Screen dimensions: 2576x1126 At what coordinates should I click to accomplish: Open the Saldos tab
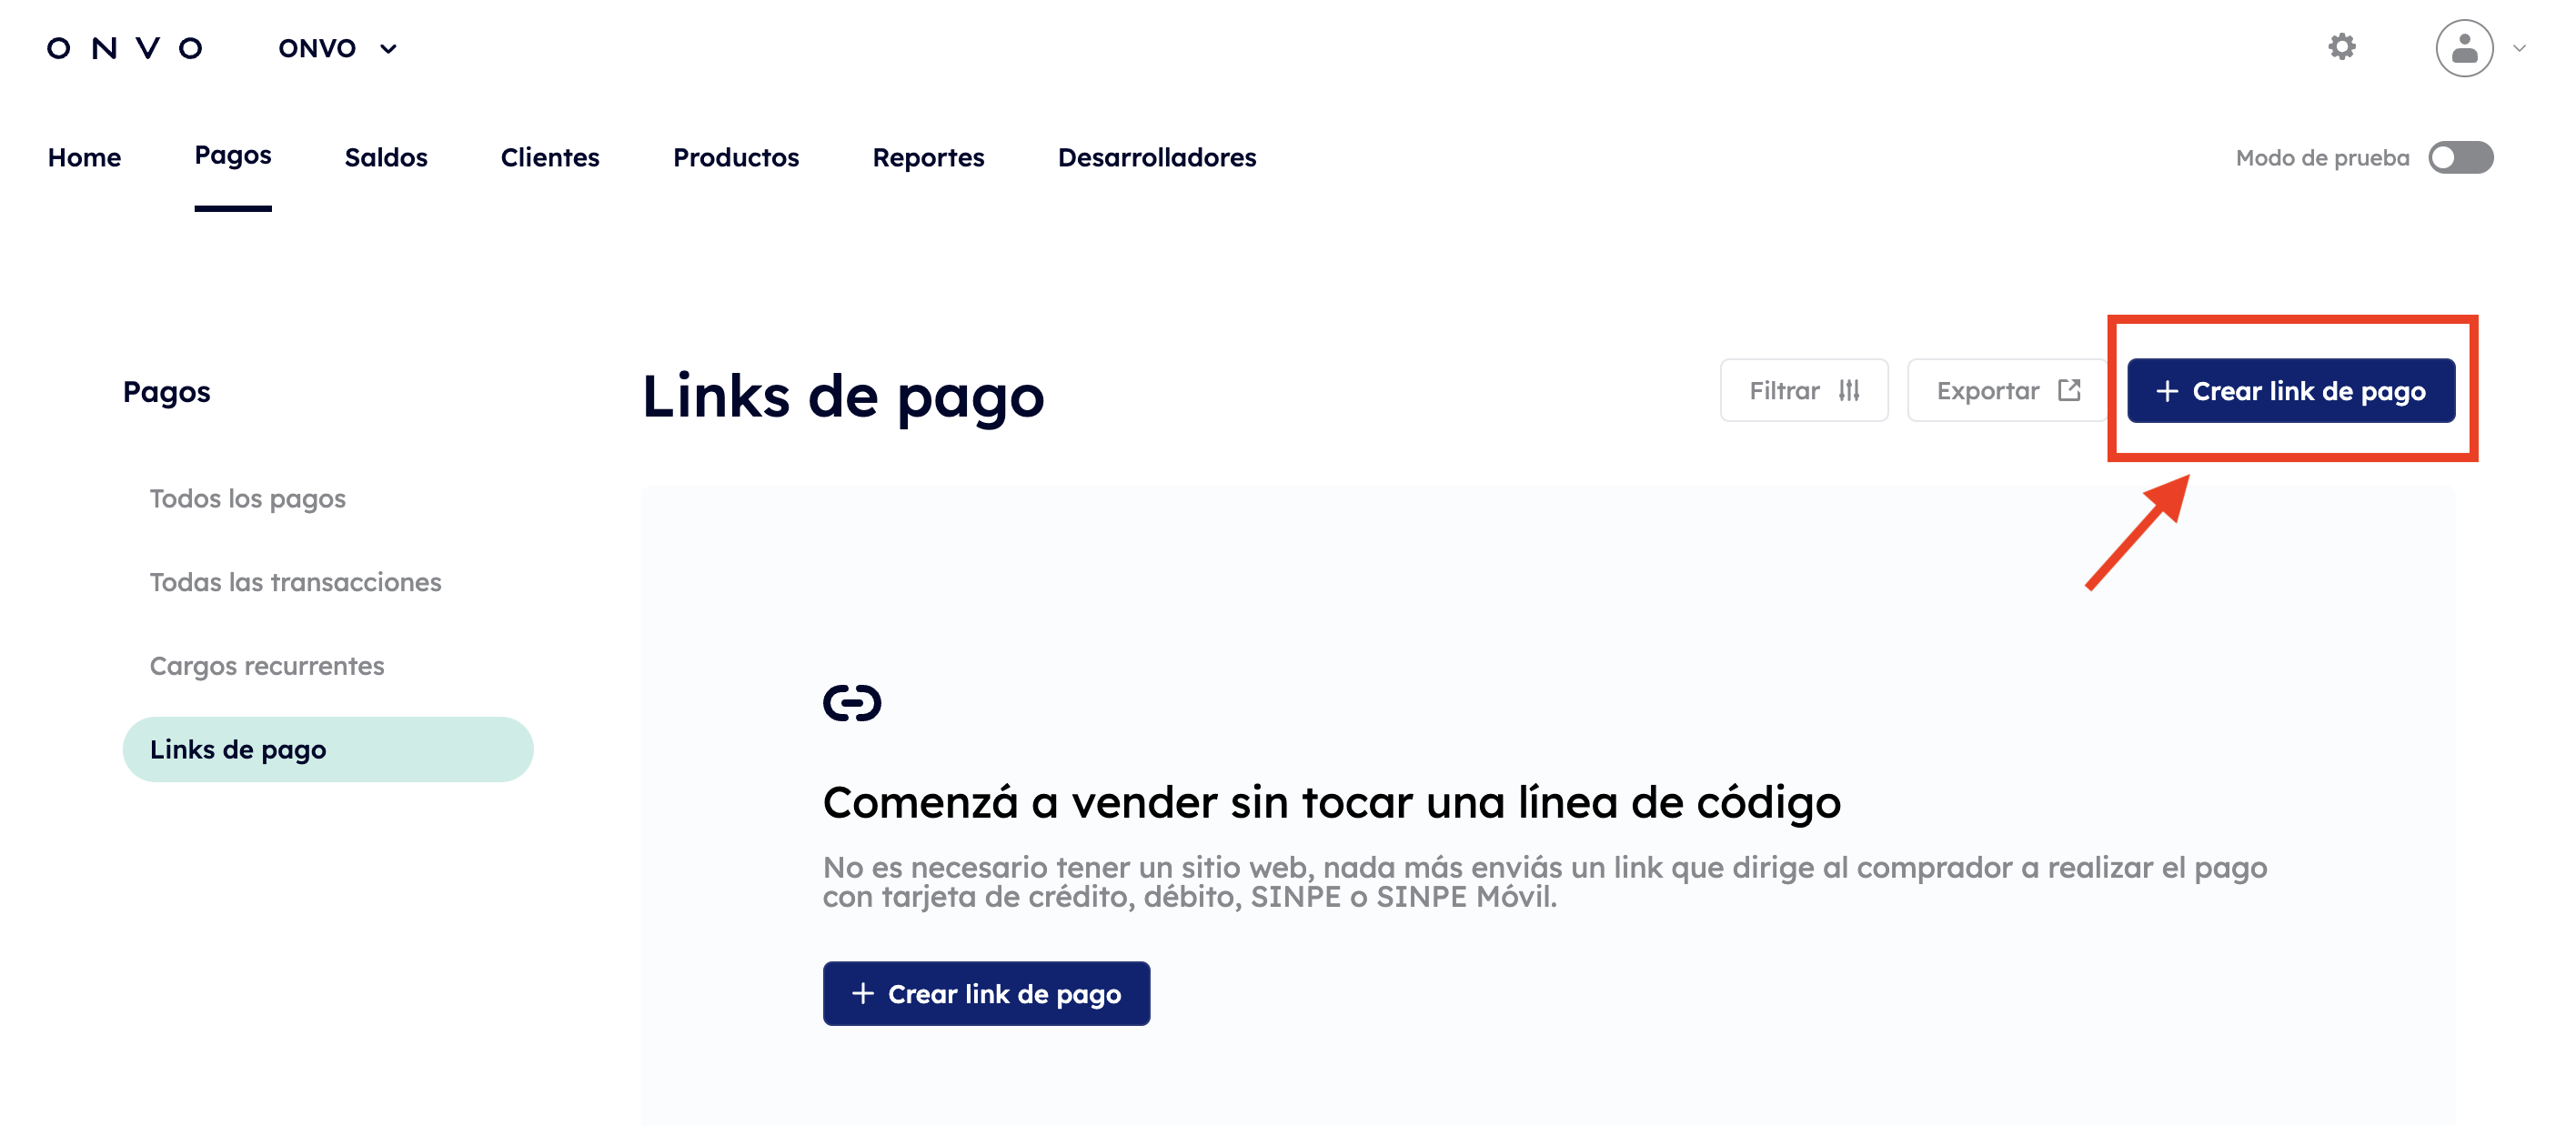click(386, 157)
